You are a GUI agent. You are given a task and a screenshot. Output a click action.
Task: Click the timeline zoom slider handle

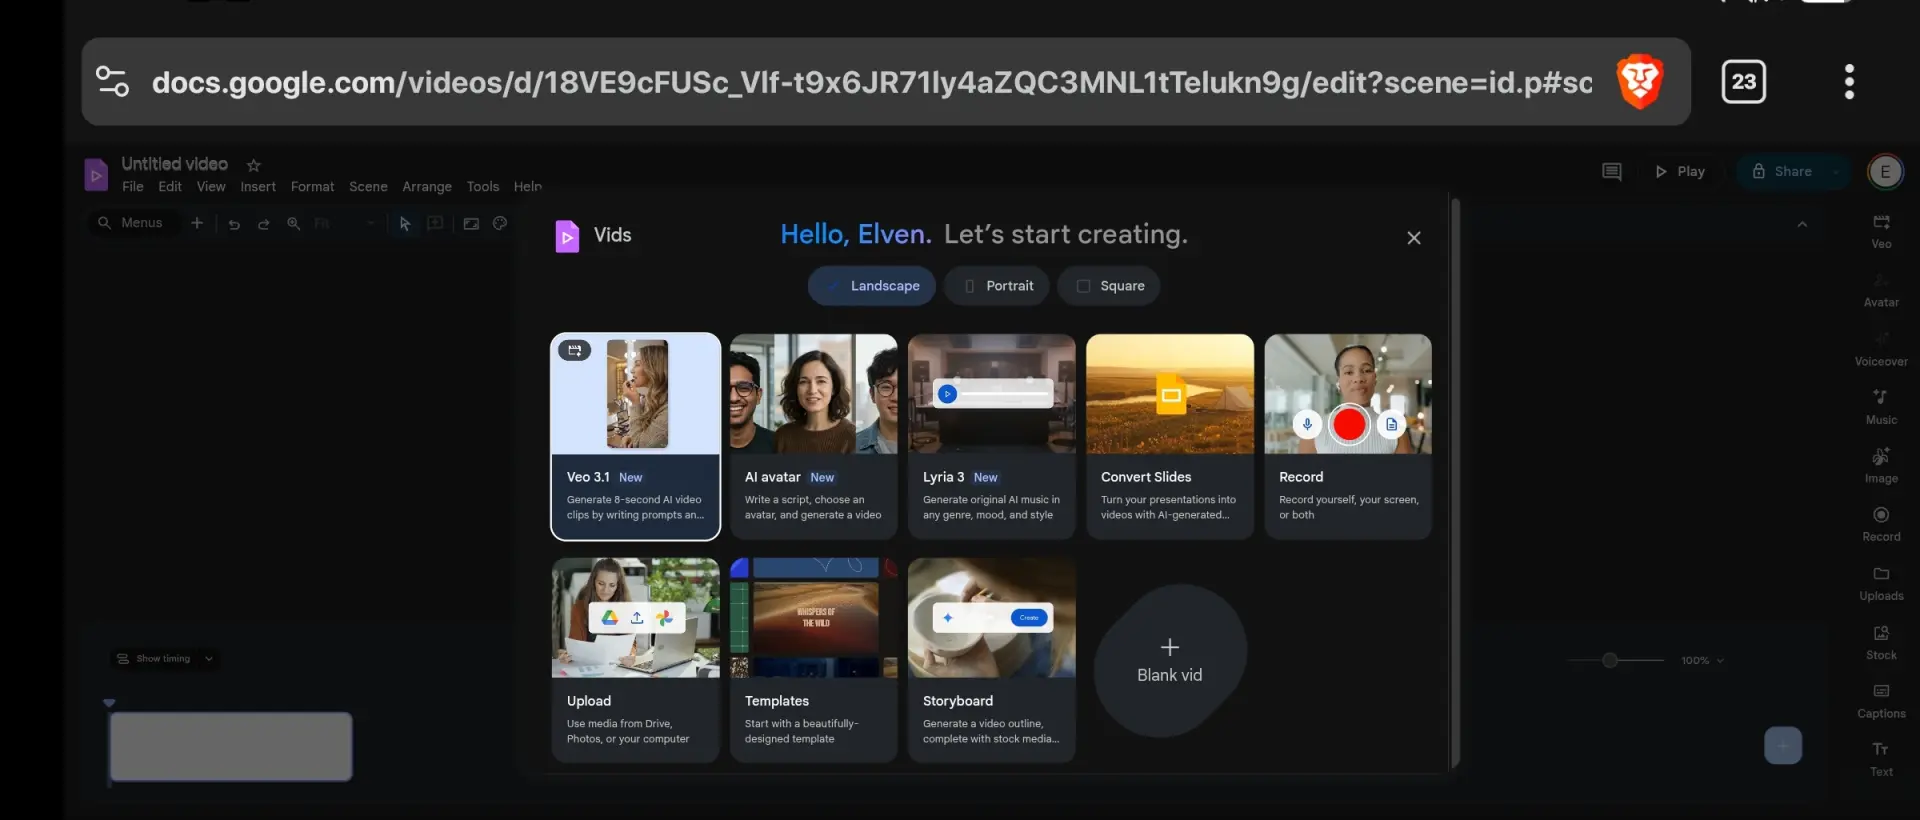pyautogui.click(x=1610, y=661)
